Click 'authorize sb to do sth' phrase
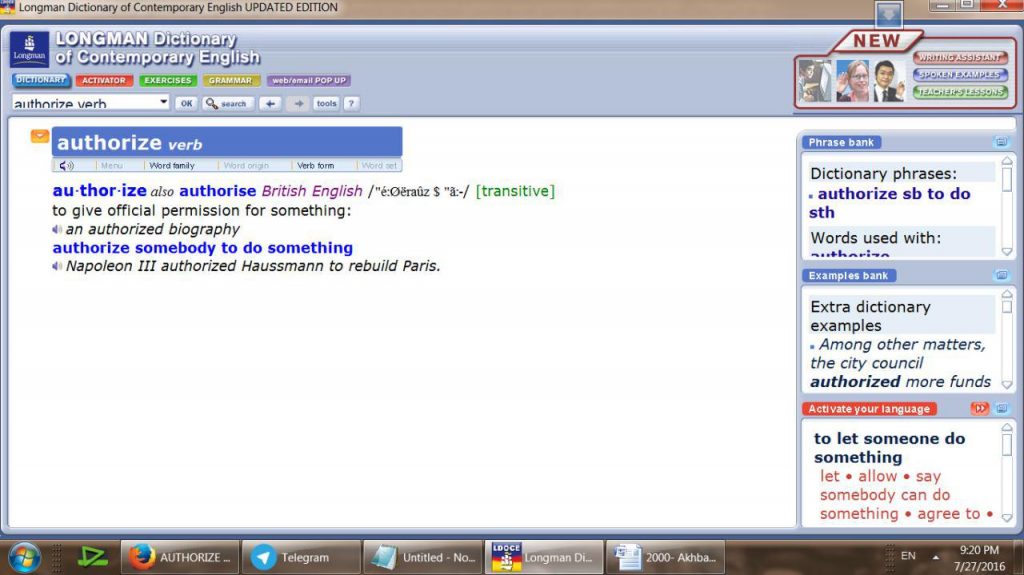Image resolution: width=1024 pixels, height=575 pixels. 889,203
